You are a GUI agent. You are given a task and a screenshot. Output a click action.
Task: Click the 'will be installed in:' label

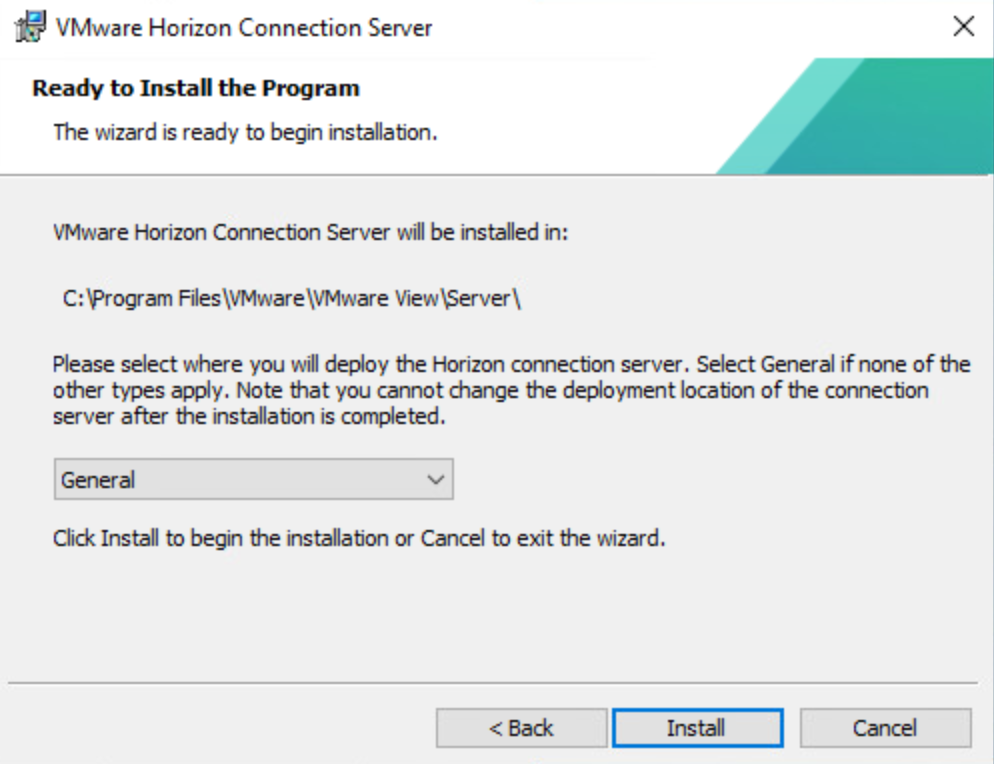click(310, 234)
